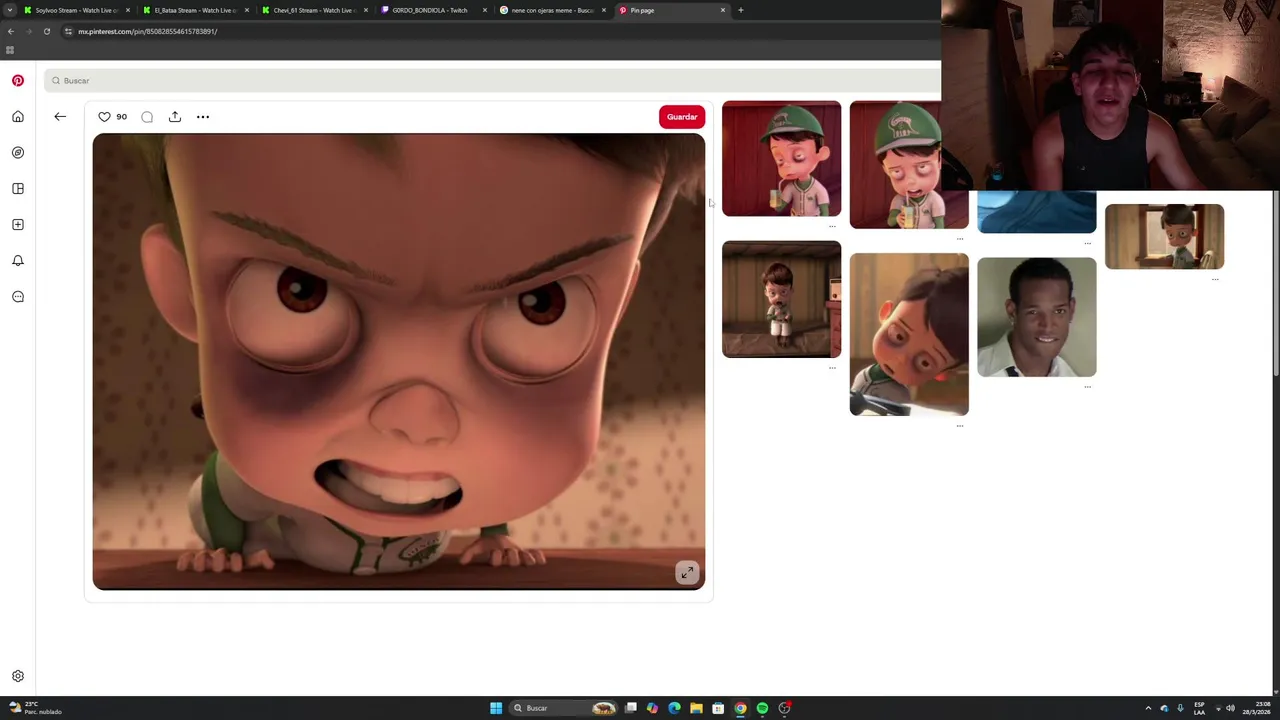Open the boards layout icon in sidebar
The image size is (1280, 720).
tap(18, 189)
